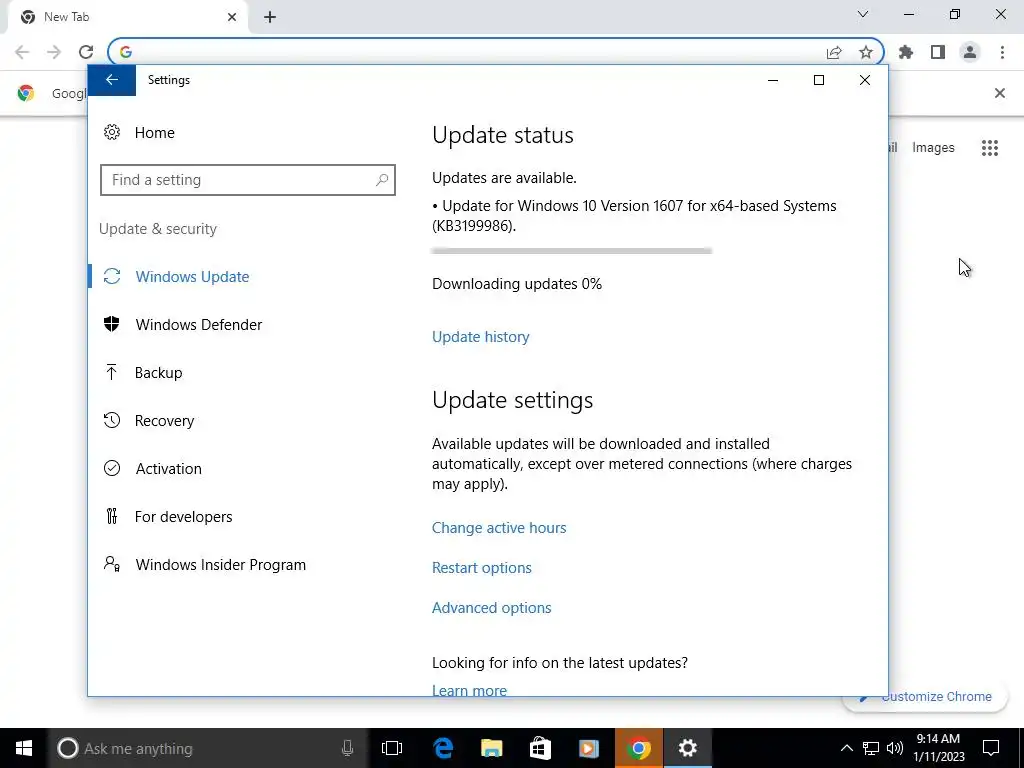Click the Cortana microphone icon
Viewport: 1024px width, 768px height.
point(347,748)
